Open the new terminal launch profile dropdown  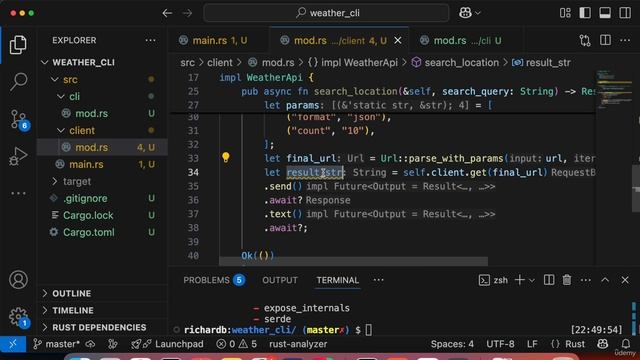coord(531,280)
